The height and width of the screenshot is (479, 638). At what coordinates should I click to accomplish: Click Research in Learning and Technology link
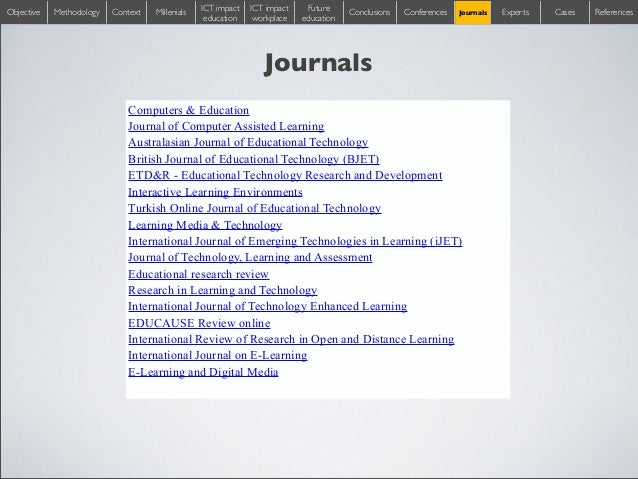223,290
